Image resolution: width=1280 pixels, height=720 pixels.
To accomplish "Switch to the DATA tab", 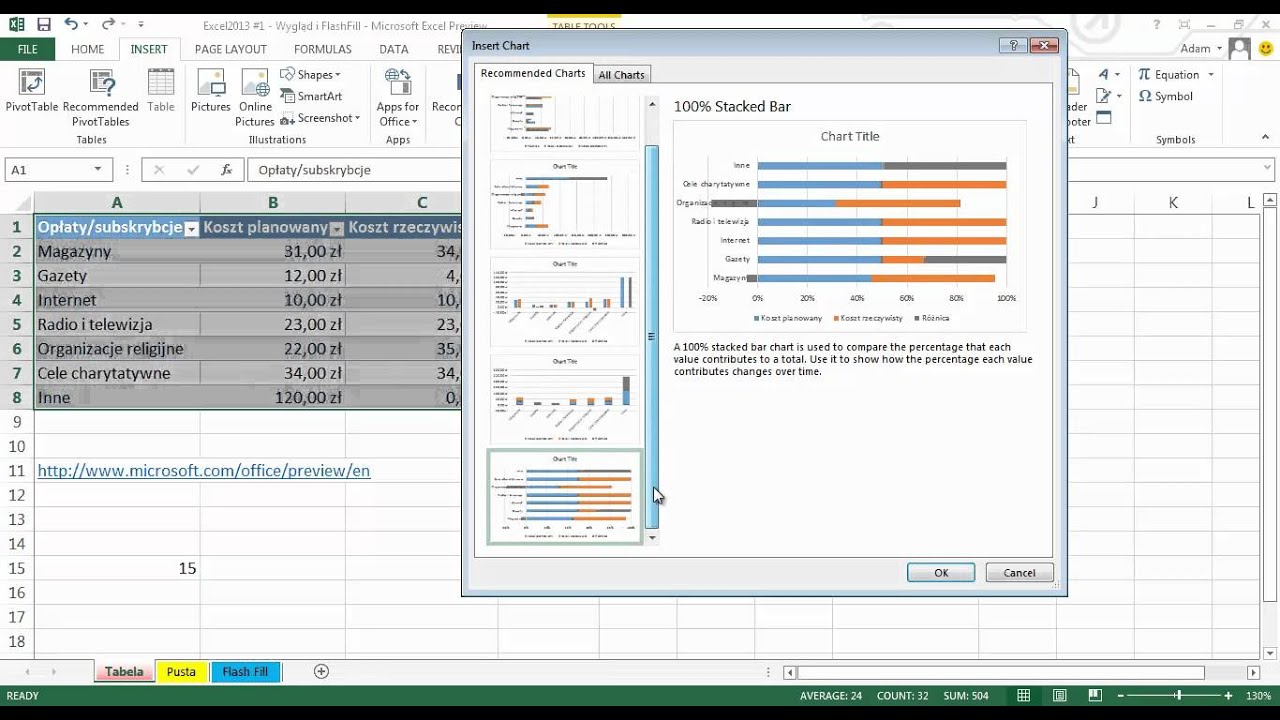I will 394,49.
